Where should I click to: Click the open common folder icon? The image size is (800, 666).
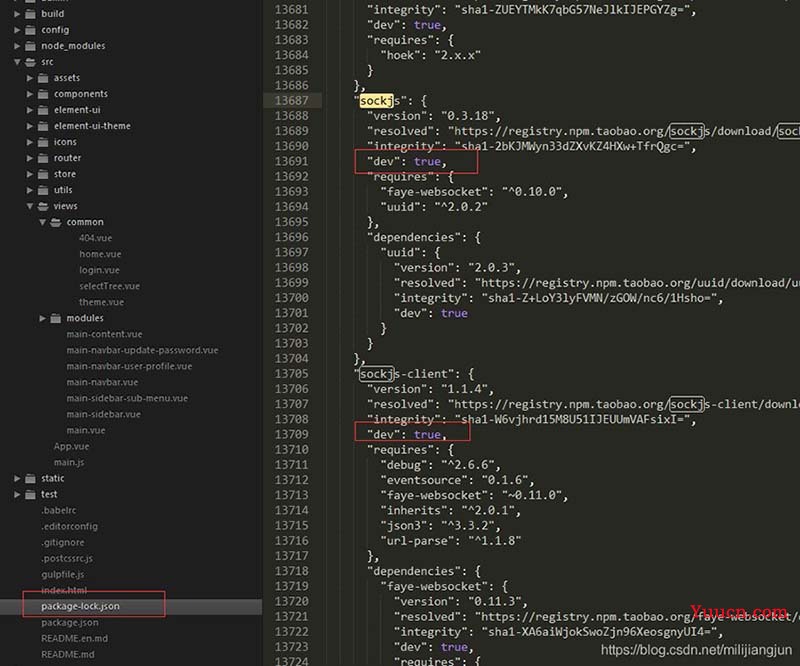coord(56,222)
